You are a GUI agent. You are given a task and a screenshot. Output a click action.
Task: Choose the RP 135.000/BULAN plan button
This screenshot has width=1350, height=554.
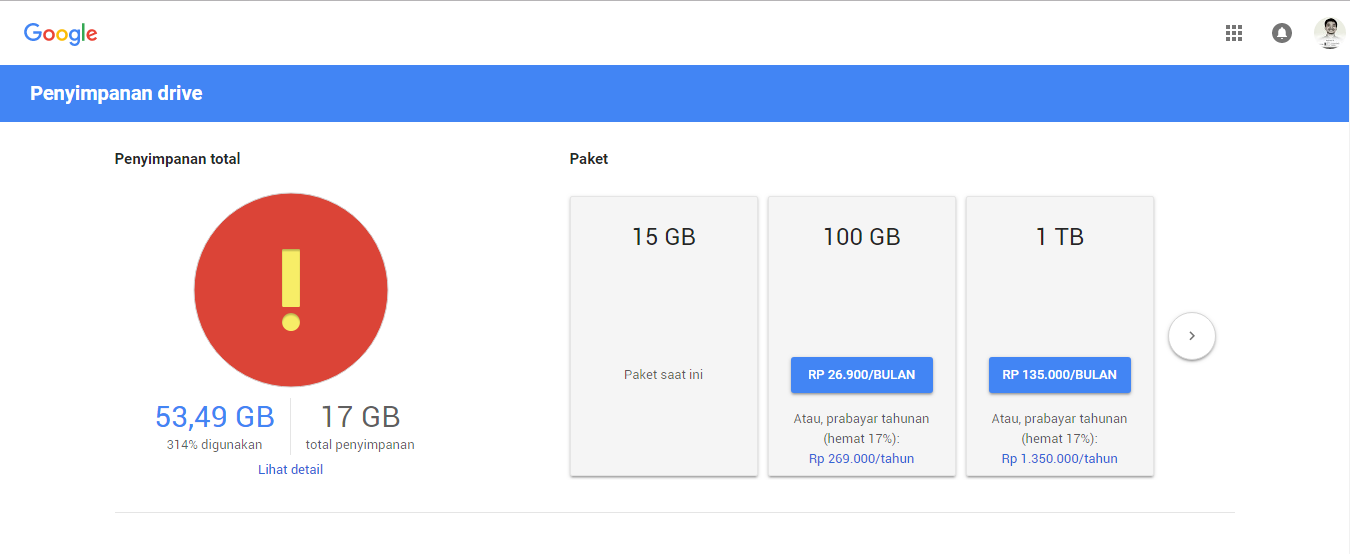(1059, 375)
